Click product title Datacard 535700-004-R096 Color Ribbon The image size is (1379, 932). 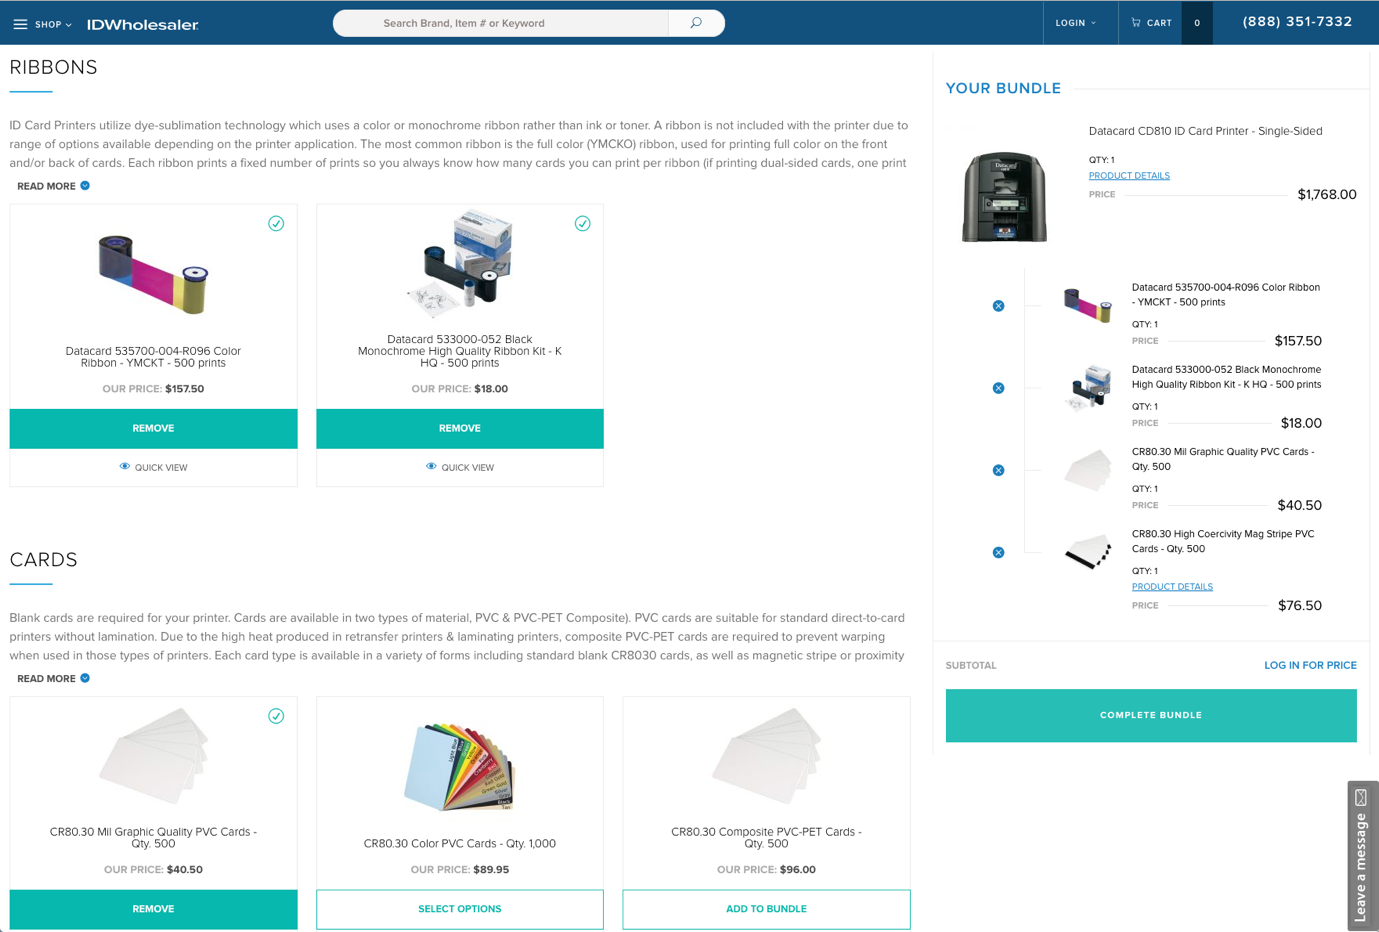pos(153,357)
